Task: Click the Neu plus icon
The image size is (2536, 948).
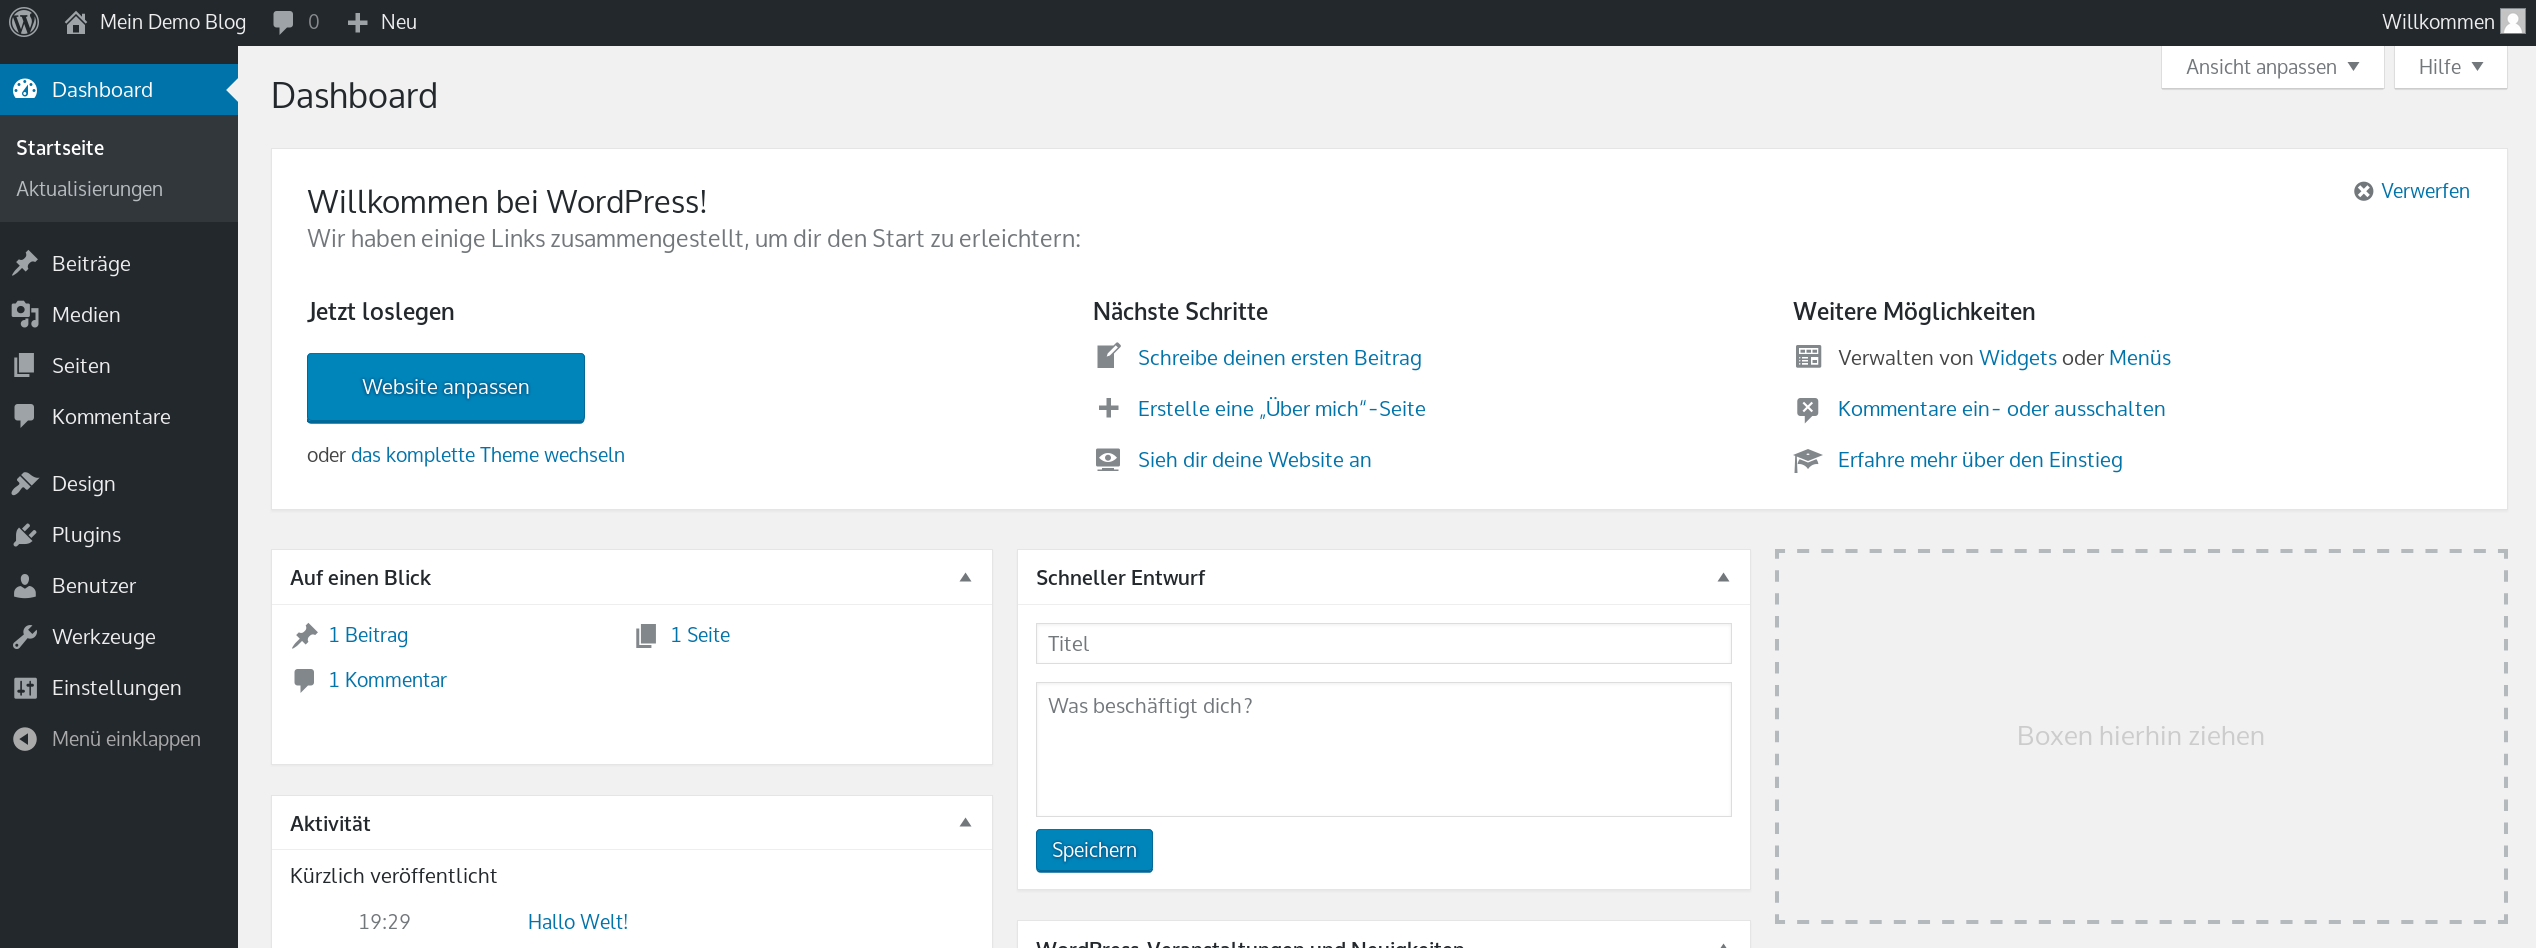Action: (x=356, y=21)
